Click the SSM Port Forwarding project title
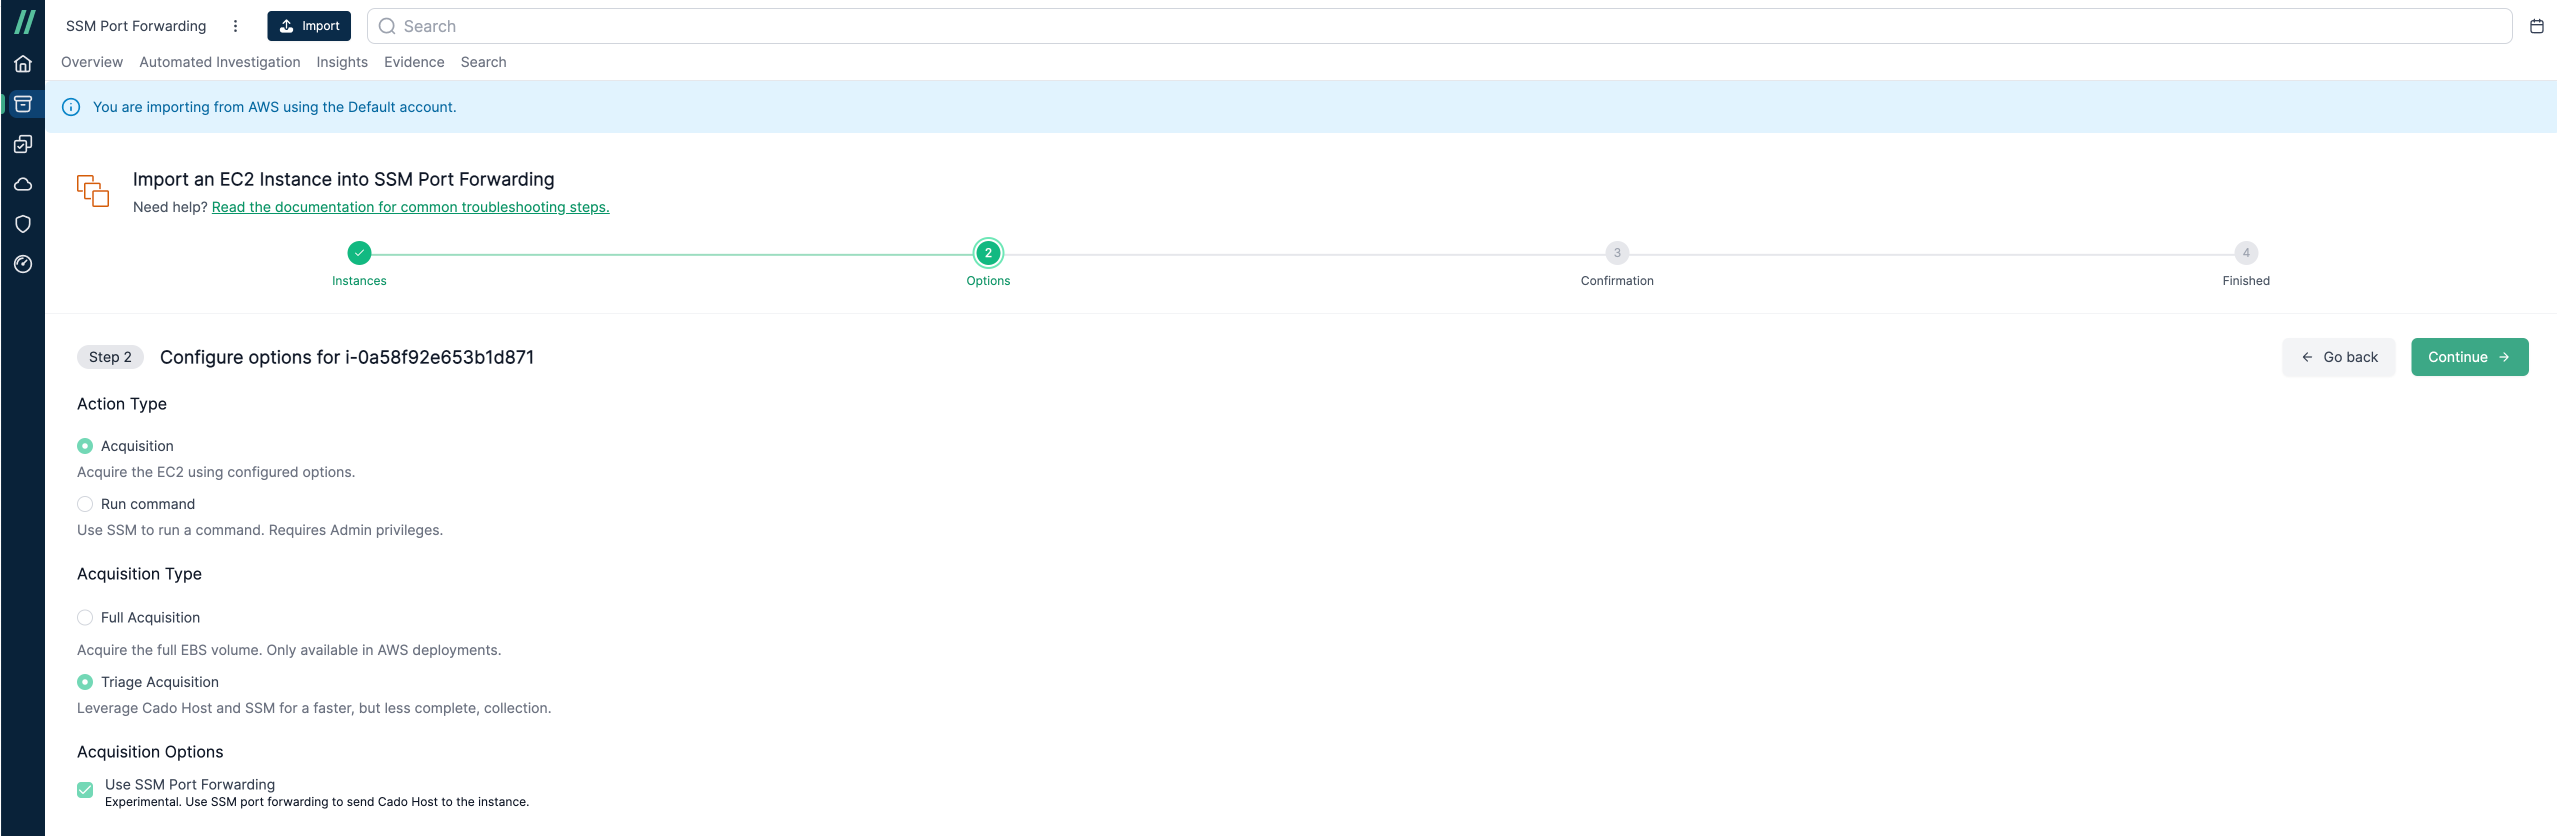2557x836 pixels. (136, 26)
